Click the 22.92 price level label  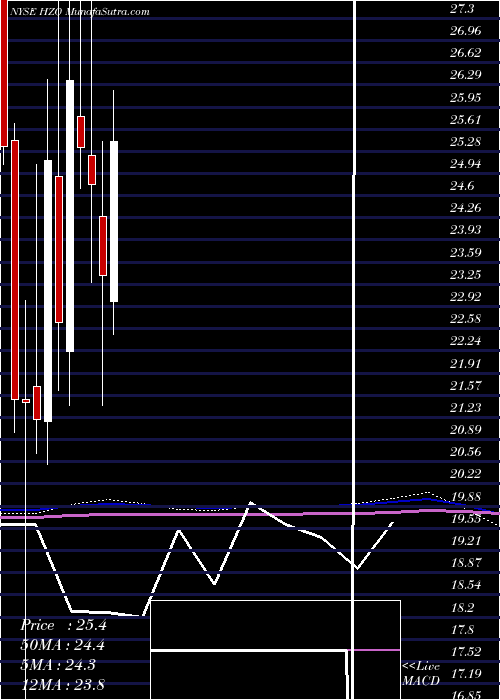click(x=466, y=297)
